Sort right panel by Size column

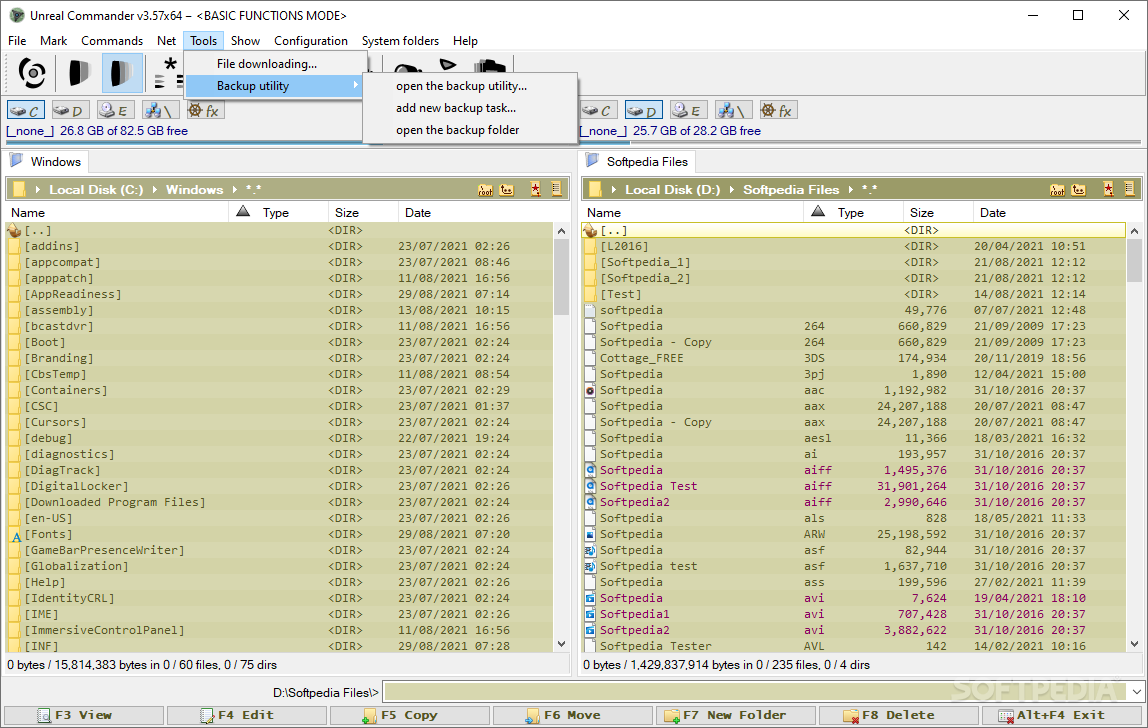937,212
